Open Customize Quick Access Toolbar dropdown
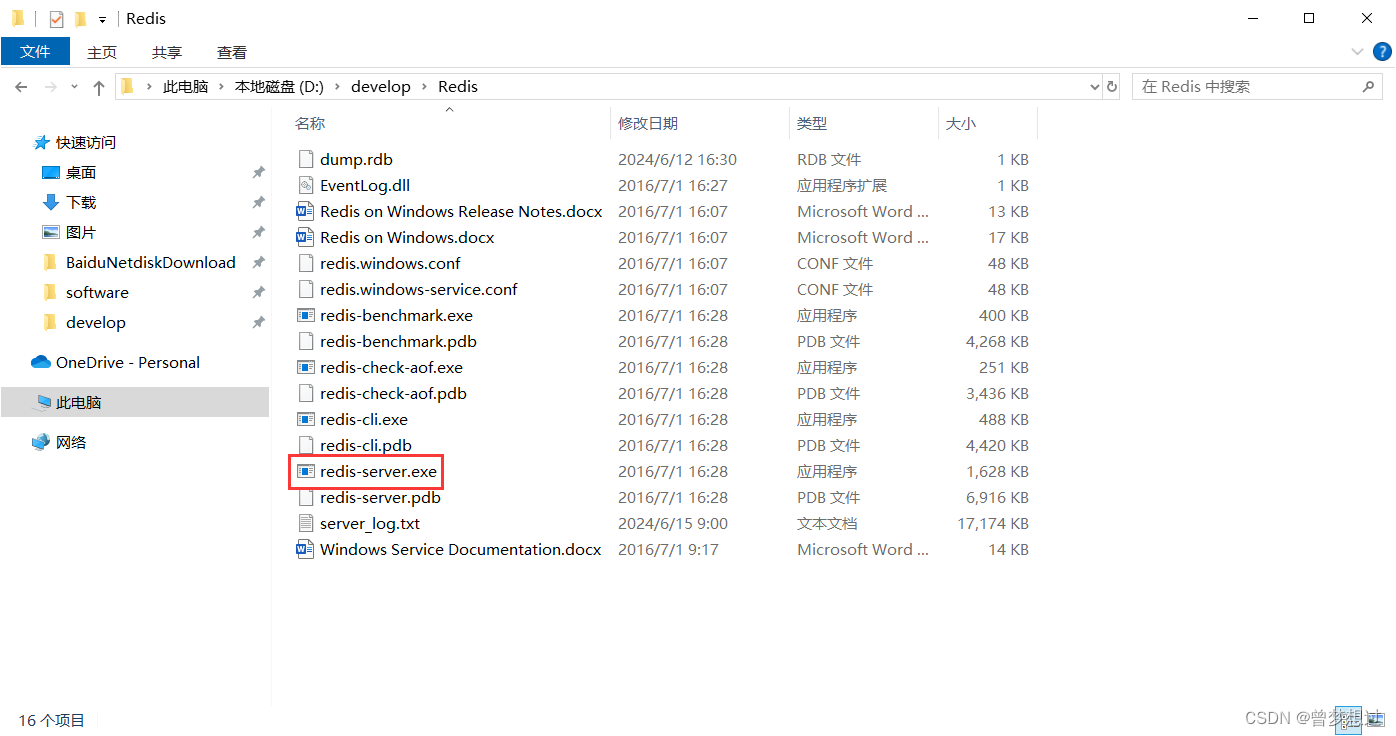The image size is (1396, 736). (x=102, y=20)
